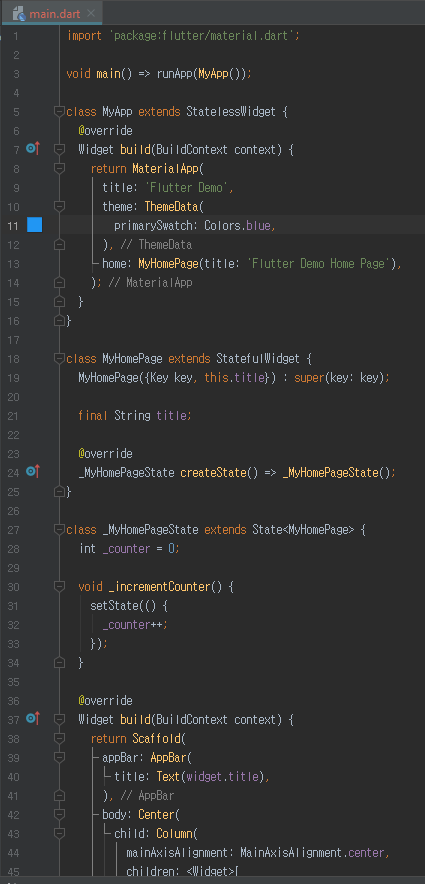Click _counter++ on line 32

[x=134, y=625]
